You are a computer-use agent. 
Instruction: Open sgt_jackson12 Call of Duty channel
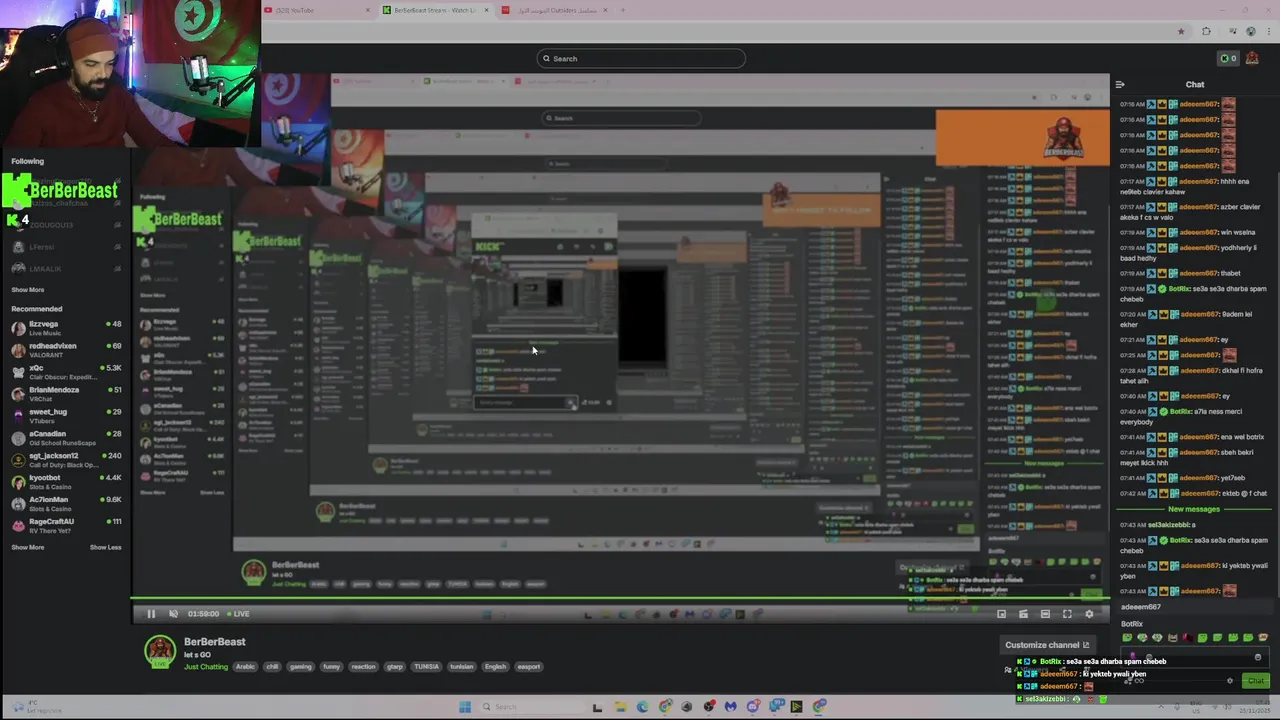point(66,460)
